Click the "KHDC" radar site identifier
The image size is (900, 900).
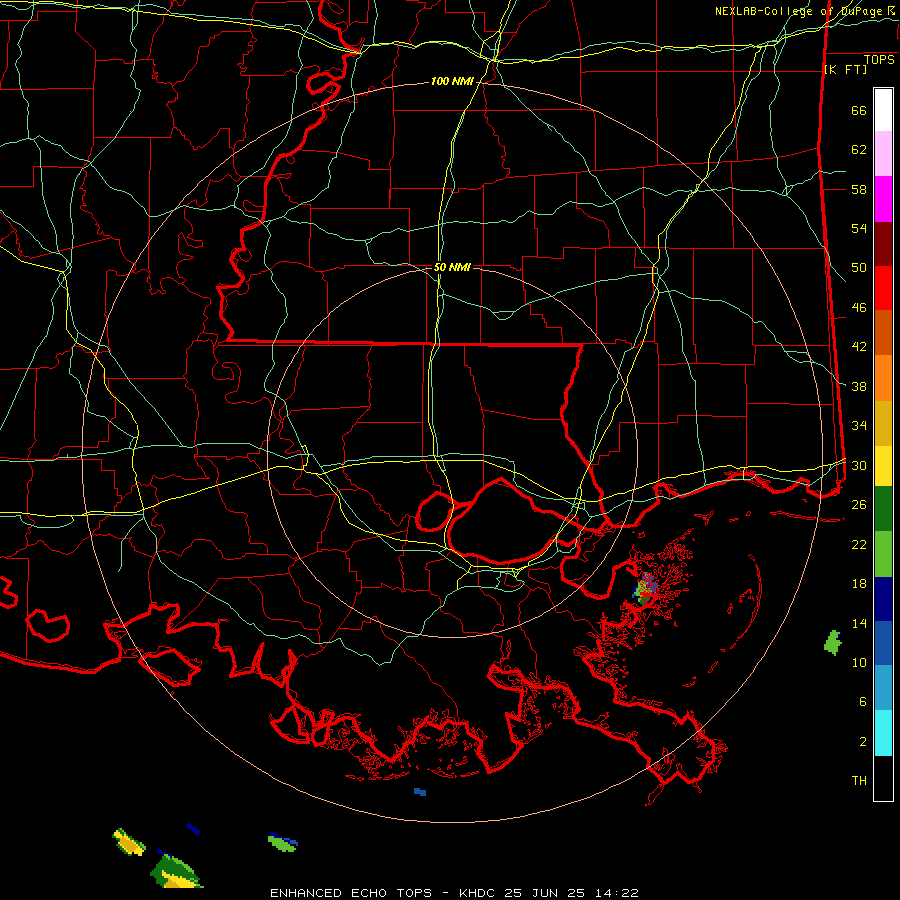click(479, 893)
